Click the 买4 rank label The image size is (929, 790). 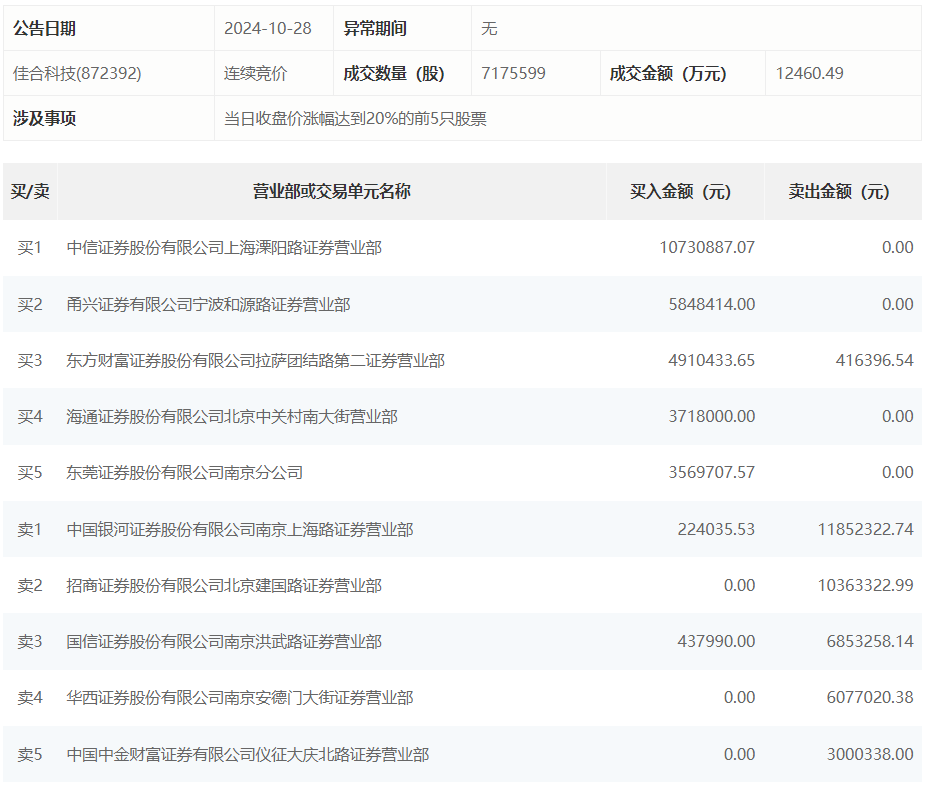click(x=30, y=417)
